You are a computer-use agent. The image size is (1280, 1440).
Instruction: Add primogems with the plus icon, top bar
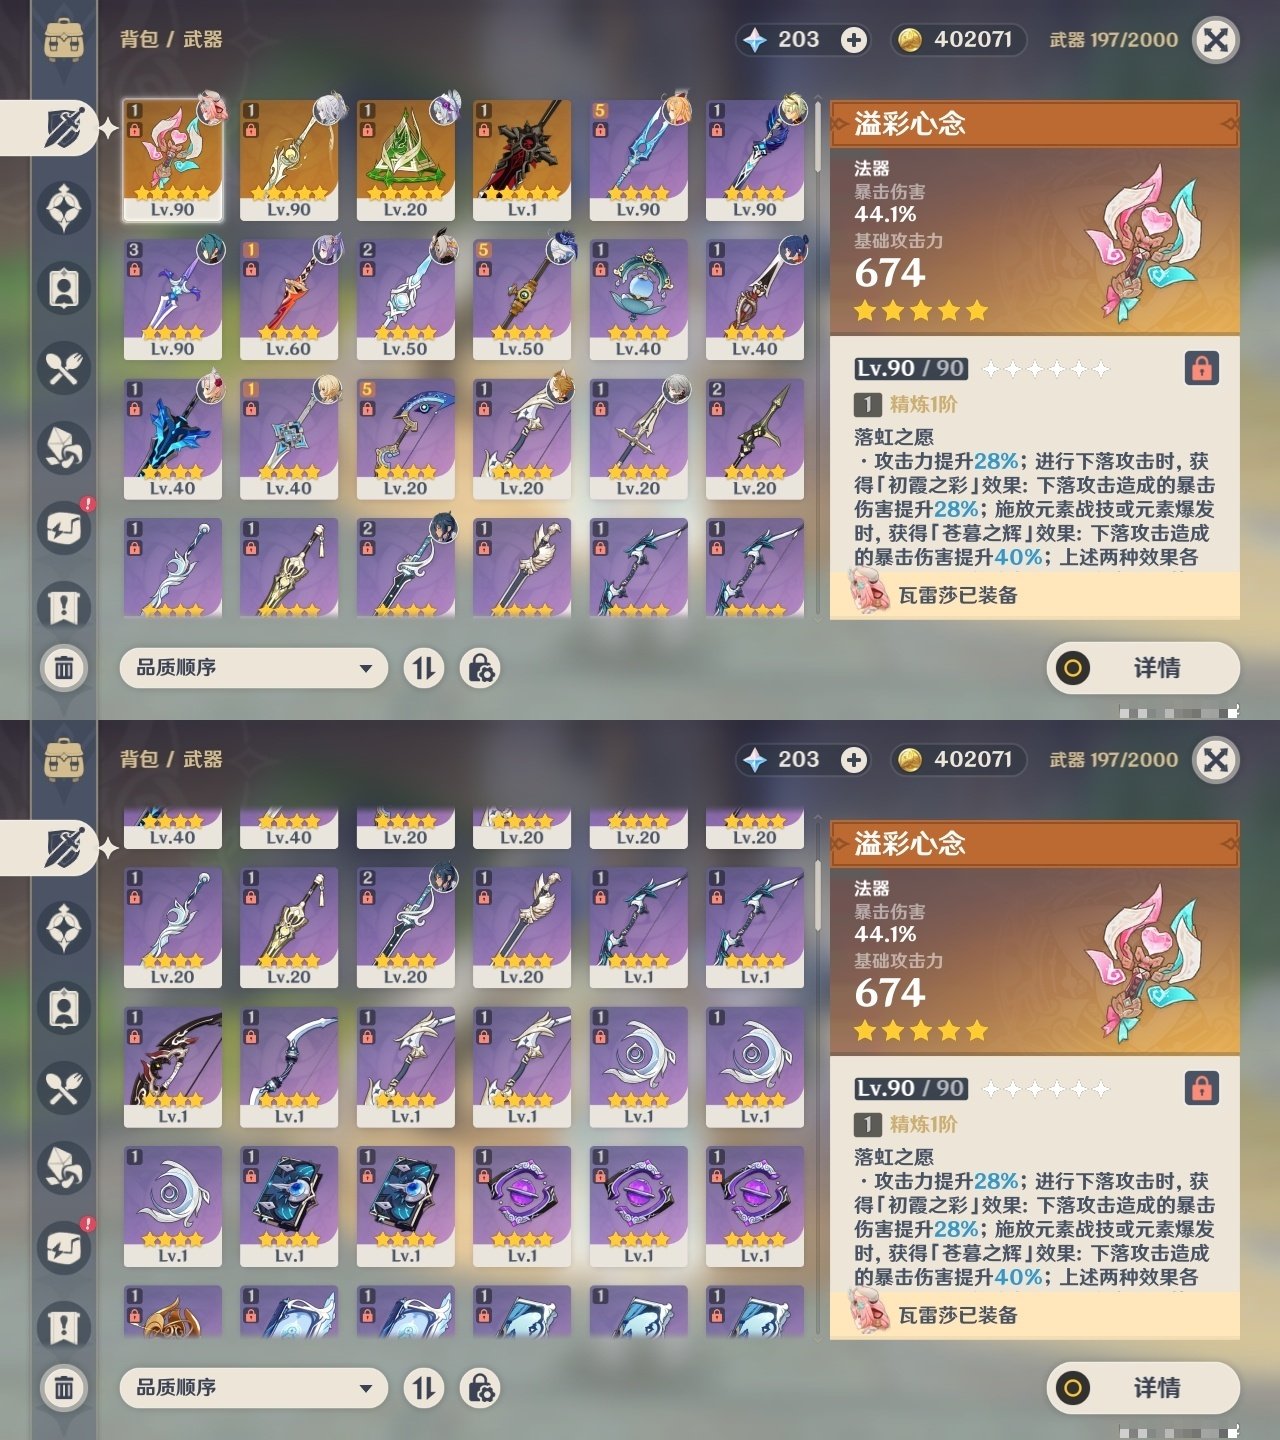[853, 40]
